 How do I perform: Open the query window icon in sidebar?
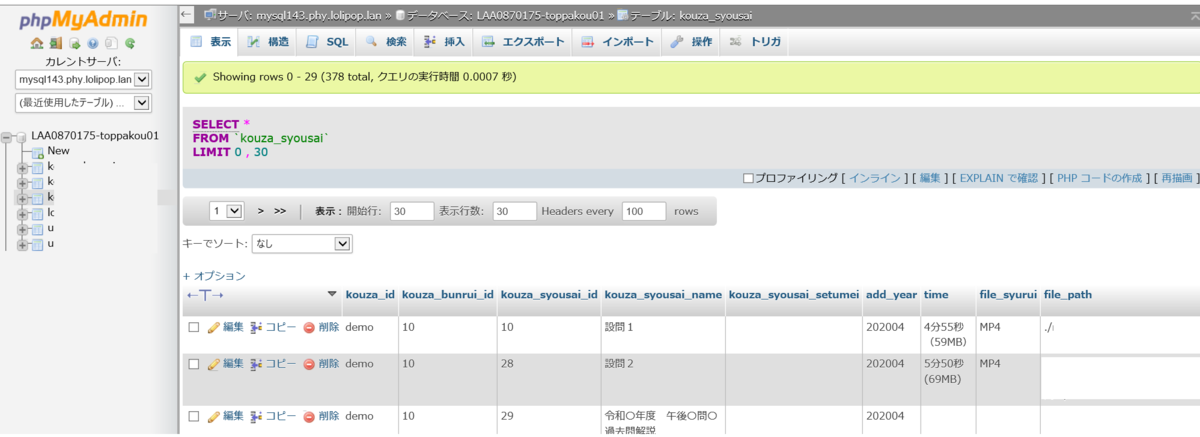(74, 43)
